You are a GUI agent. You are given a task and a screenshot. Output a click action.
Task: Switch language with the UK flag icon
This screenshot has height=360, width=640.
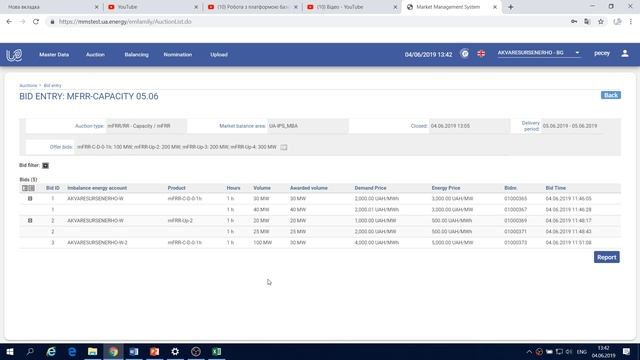(481, 53)
